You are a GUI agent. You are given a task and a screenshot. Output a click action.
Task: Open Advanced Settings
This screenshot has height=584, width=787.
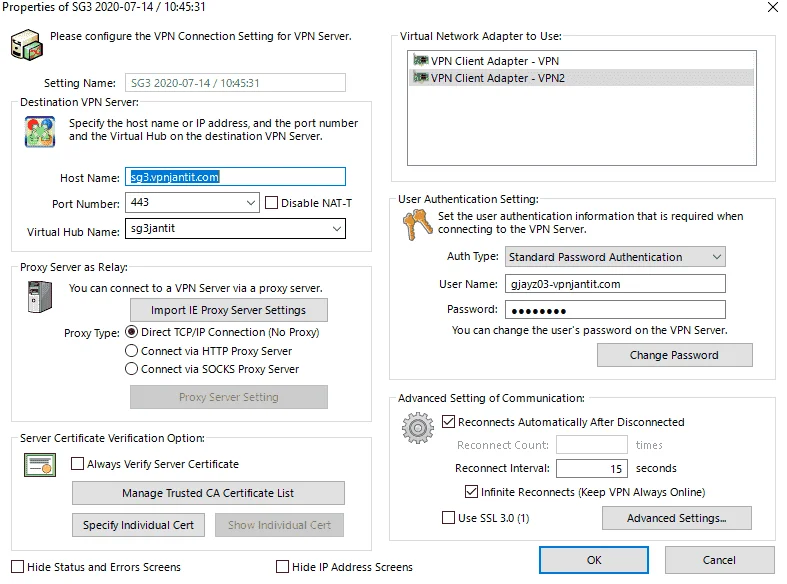(677, 518)
